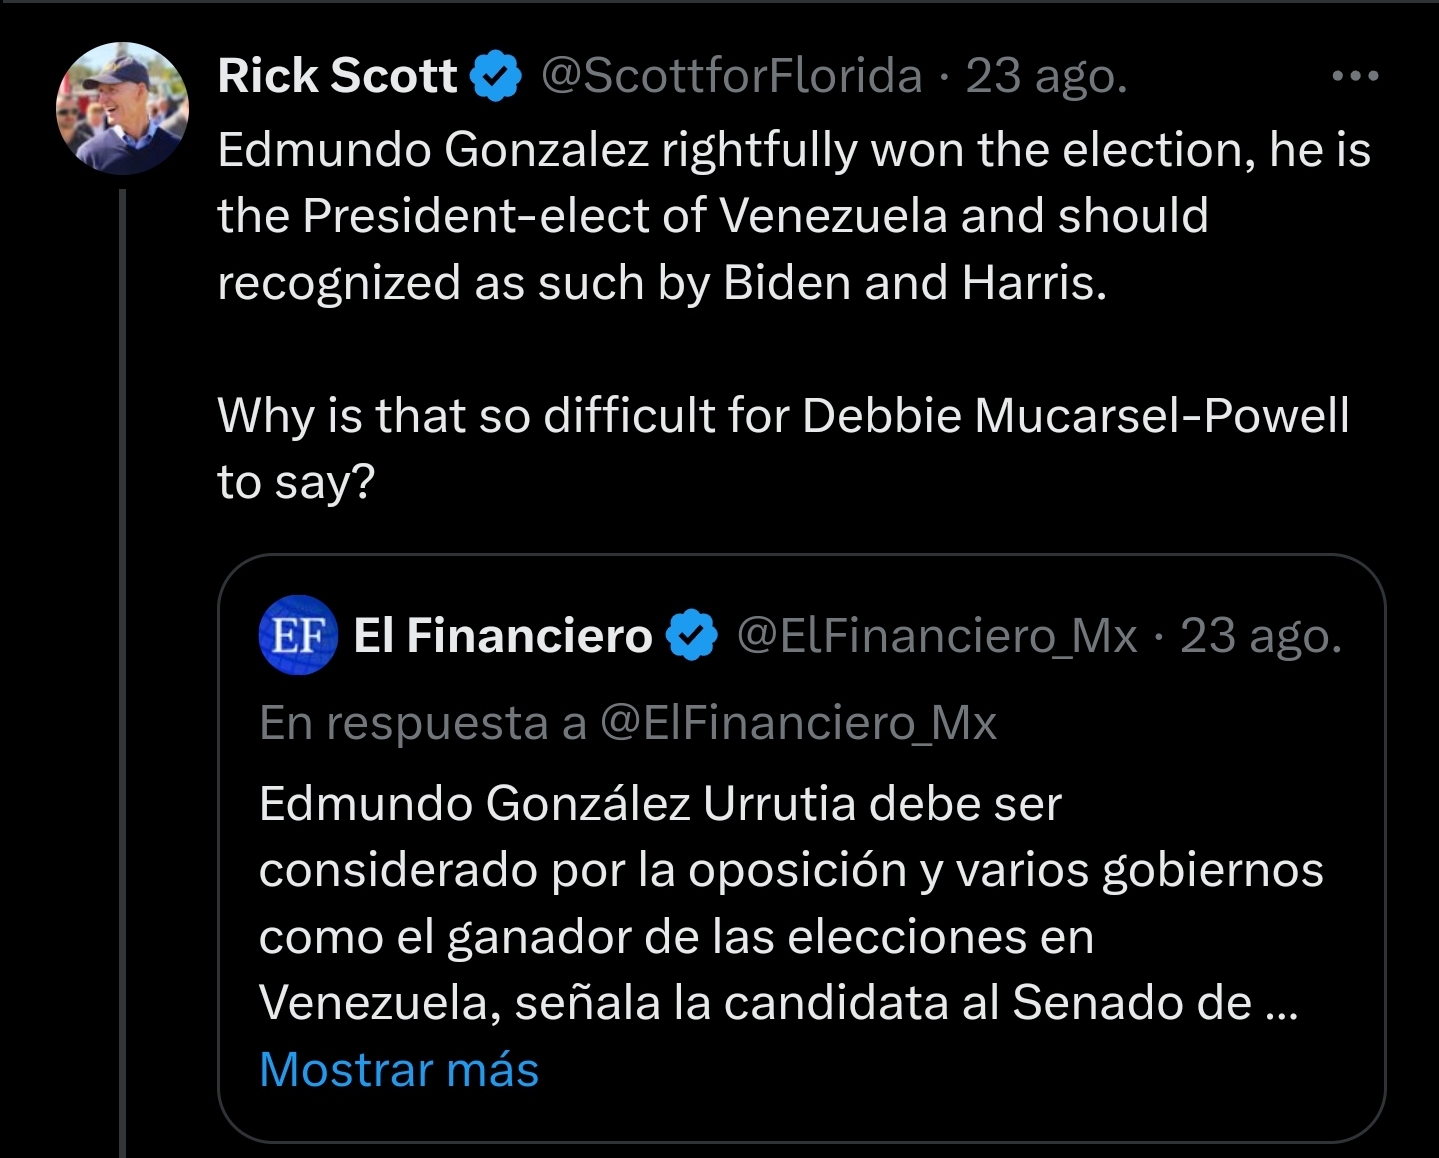Click the name 'Debbie Mucarsel-Powell' in the tweet
This screenshot has height=1158, width=1439.
[1075, 415]
